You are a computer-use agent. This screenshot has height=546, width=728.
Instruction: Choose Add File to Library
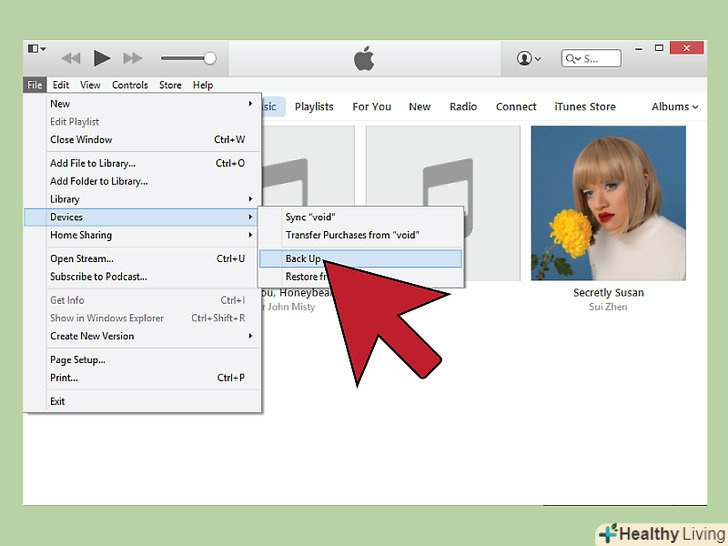(x=143, y=163)
